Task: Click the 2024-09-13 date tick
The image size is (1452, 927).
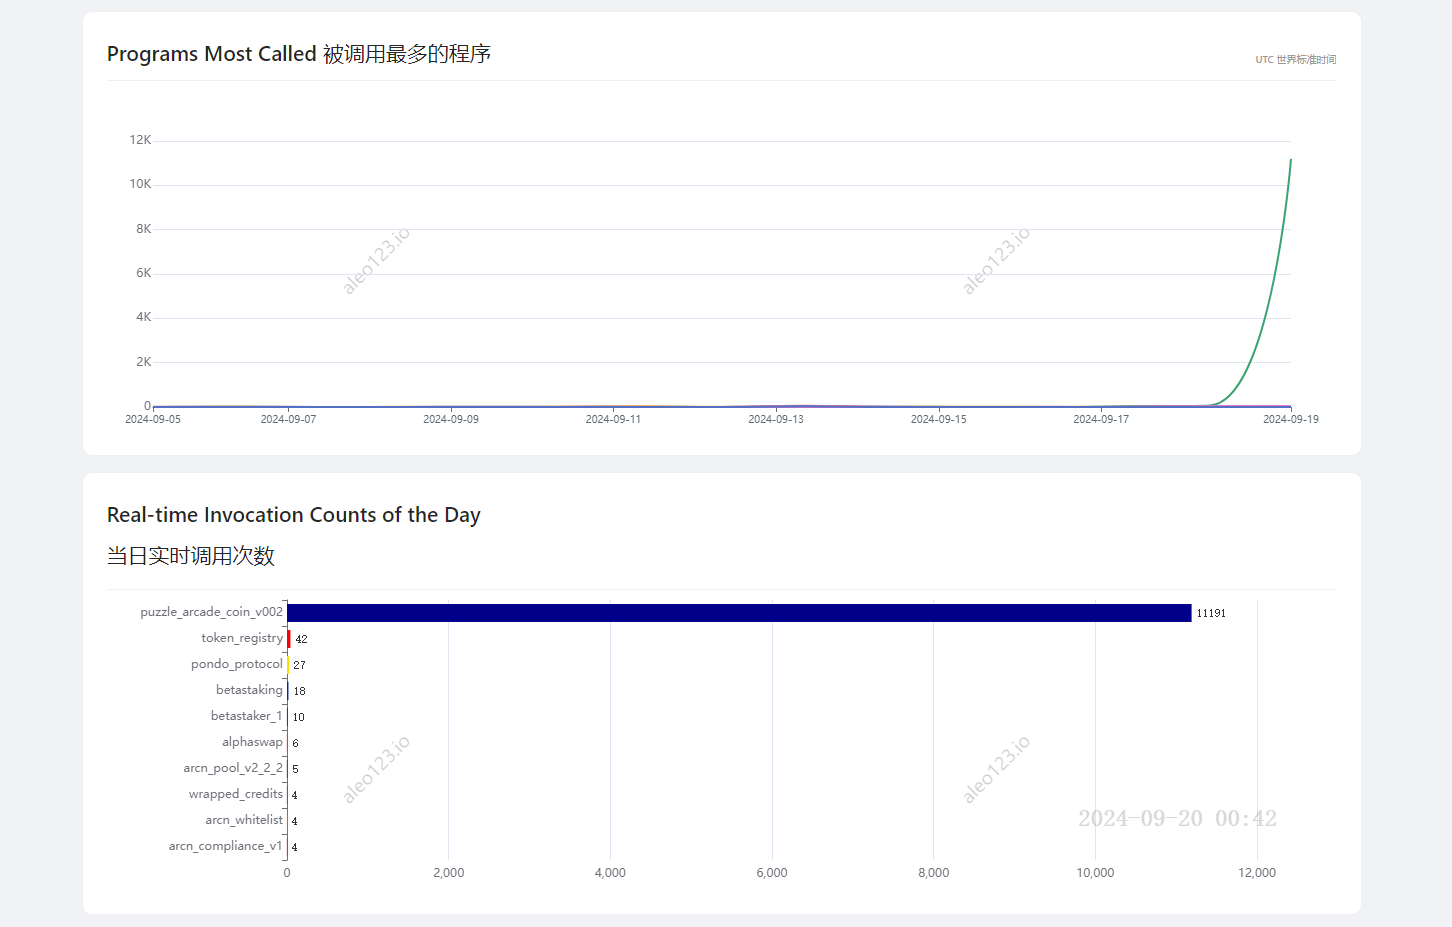Action: 776,420
